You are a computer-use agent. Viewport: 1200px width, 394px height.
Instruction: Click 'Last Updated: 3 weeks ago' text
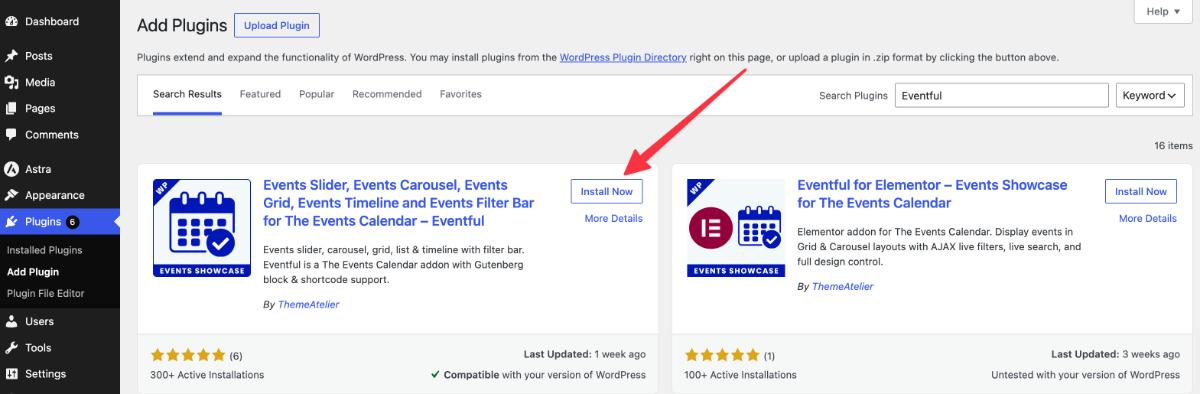click(x=1115, y=354)
